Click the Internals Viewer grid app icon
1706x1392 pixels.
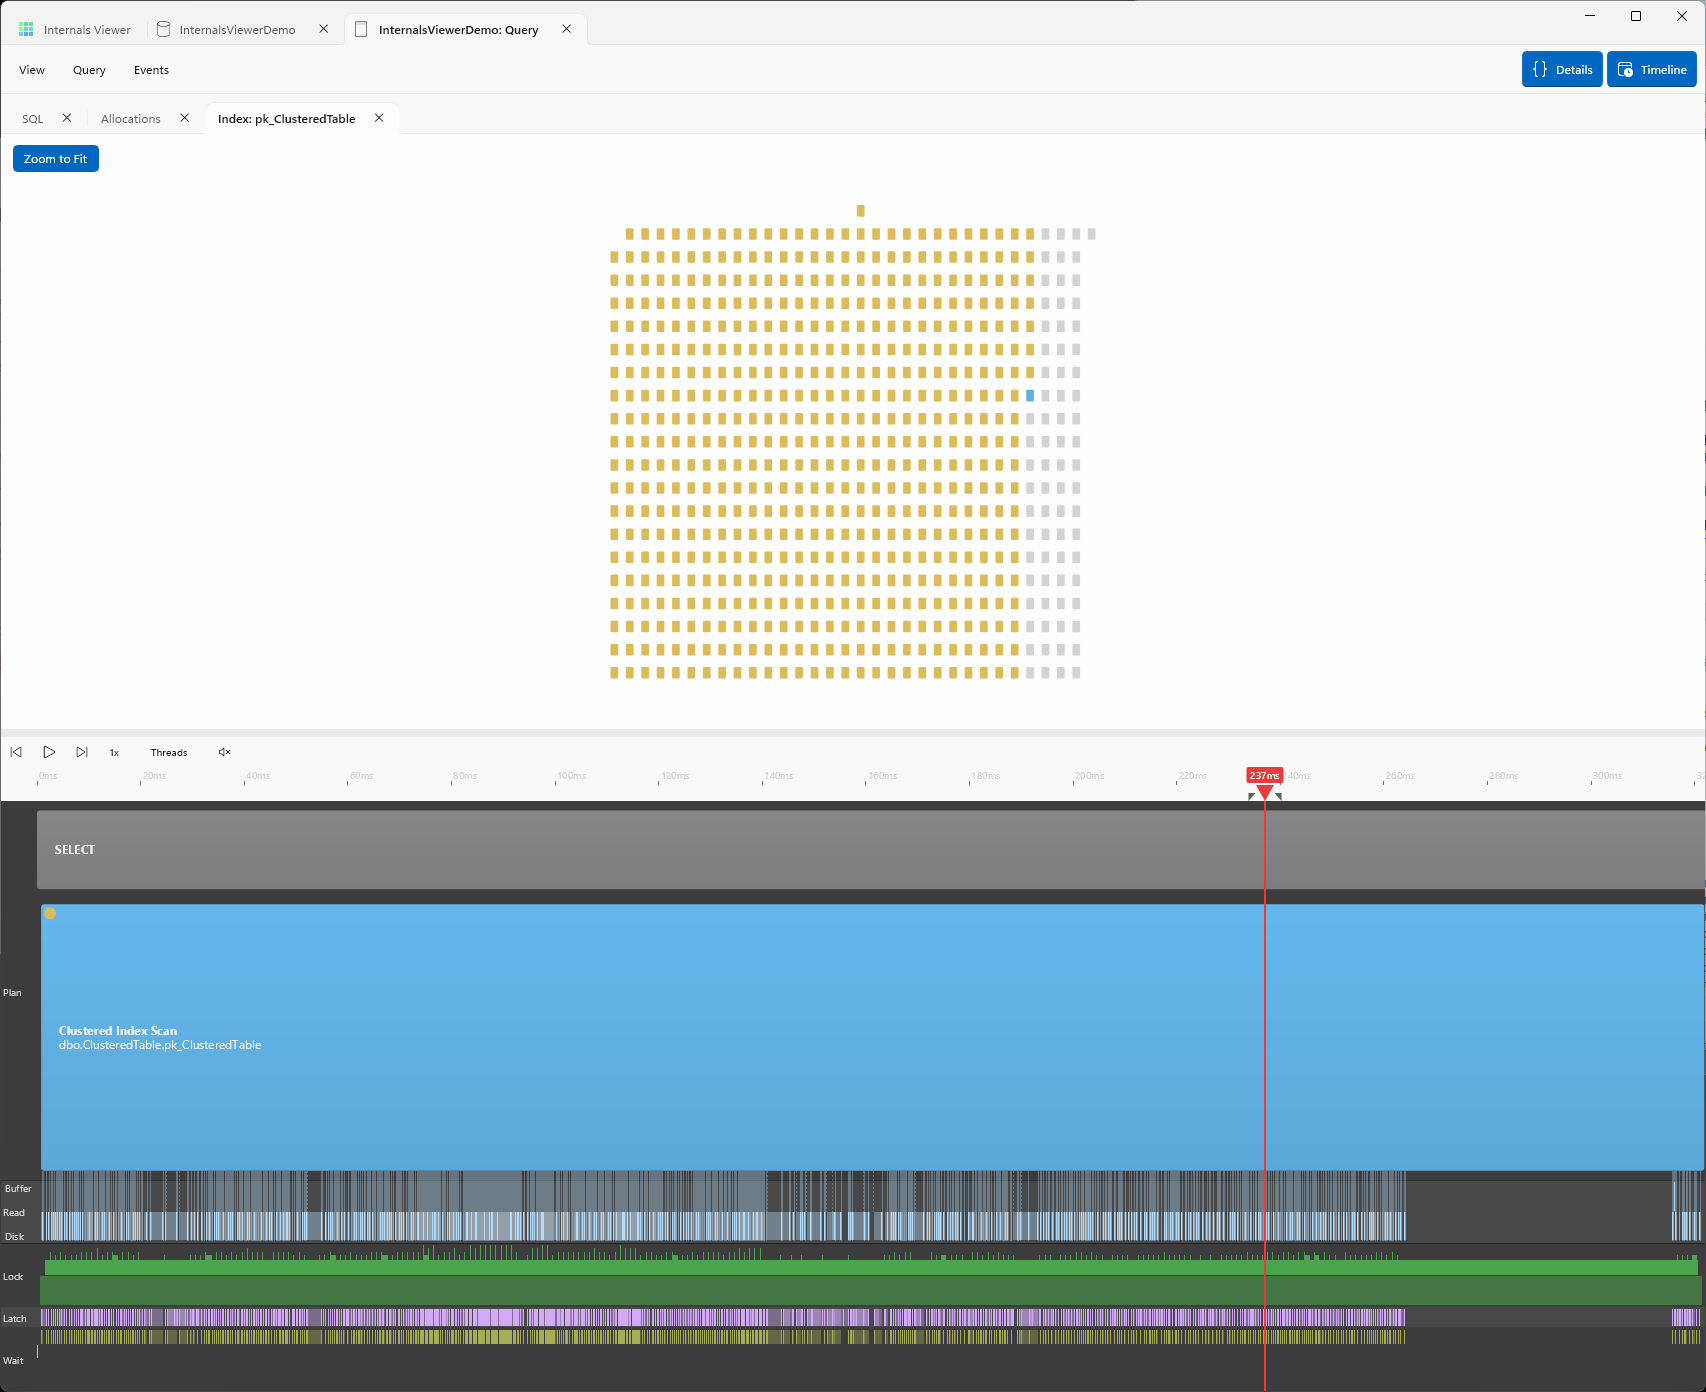pyautogui.click(x=26, y=29)
